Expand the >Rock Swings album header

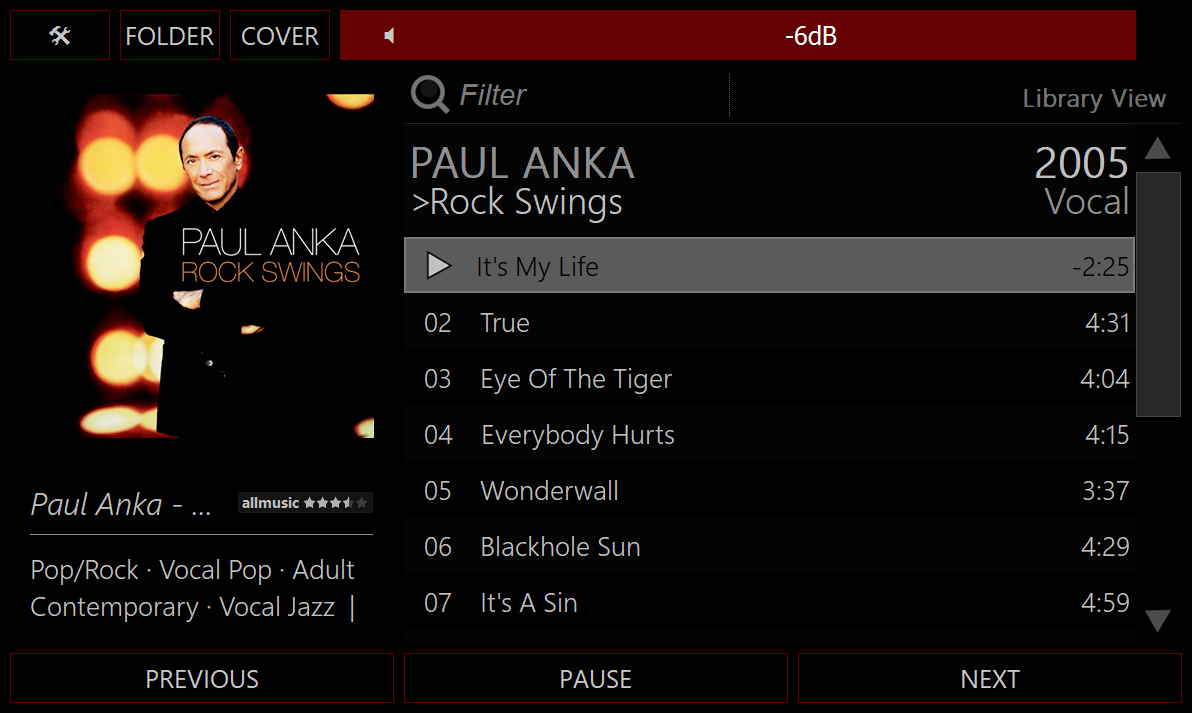pyautogui.click(x=518, y=203)
